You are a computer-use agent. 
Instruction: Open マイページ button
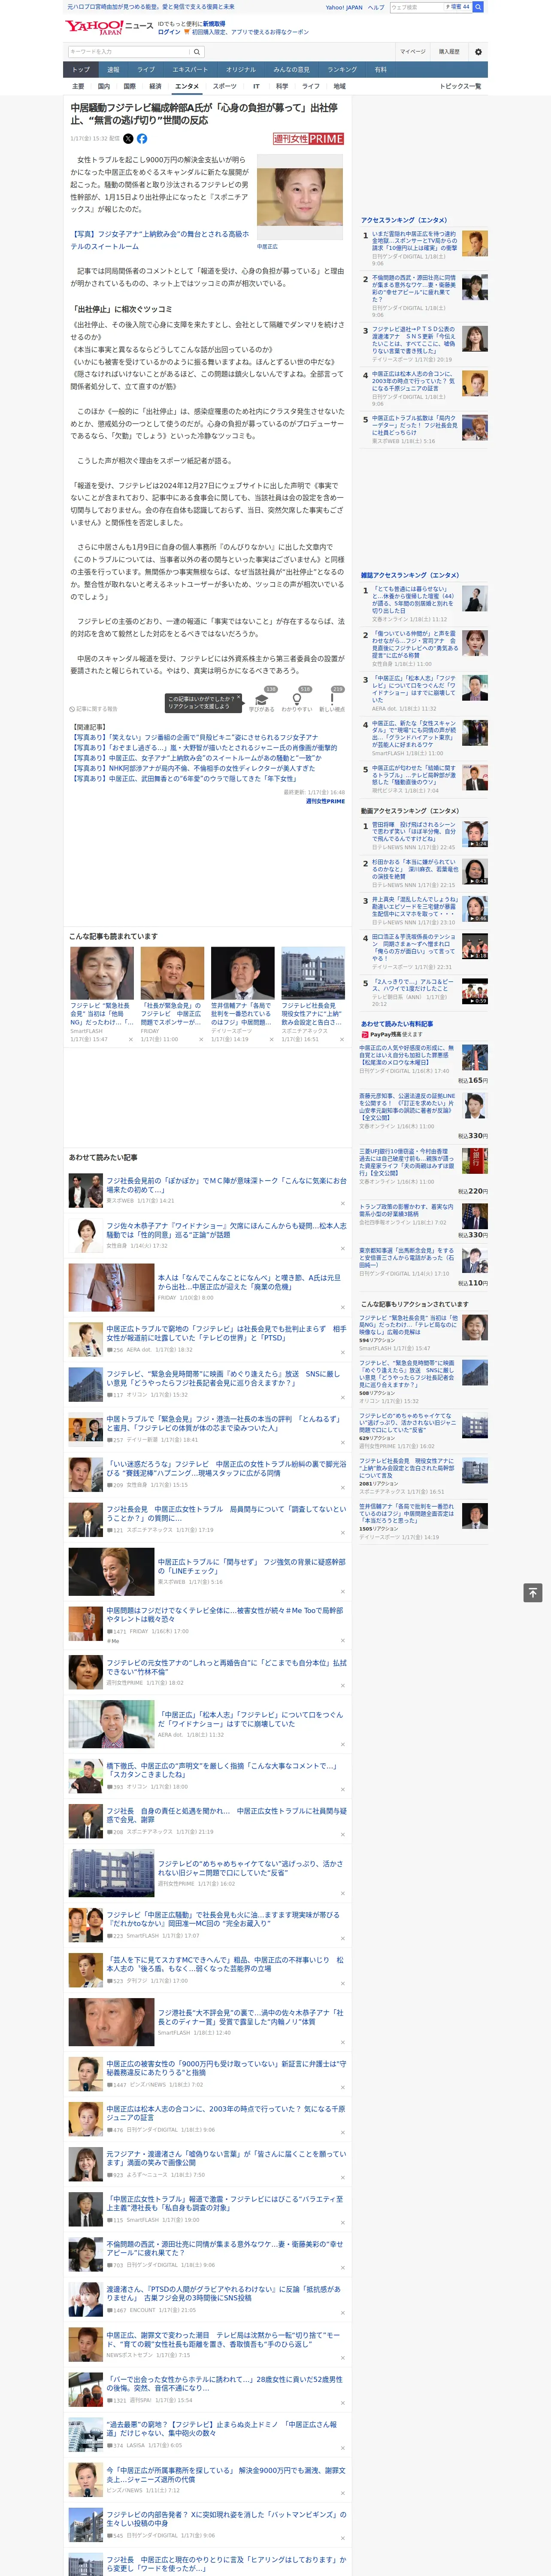(x=412, y=51)
